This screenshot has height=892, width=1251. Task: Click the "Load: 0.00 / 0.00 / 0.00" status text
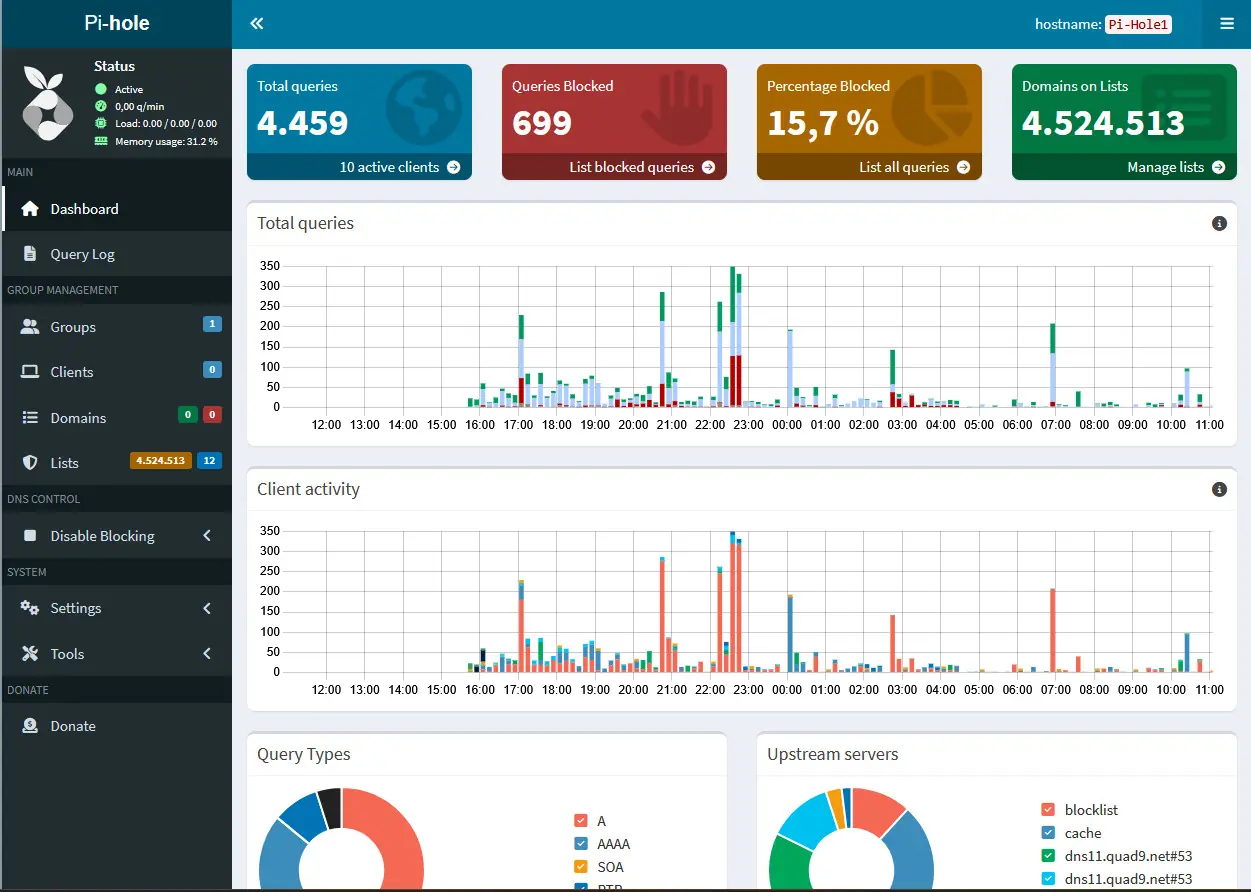point(166,123)
